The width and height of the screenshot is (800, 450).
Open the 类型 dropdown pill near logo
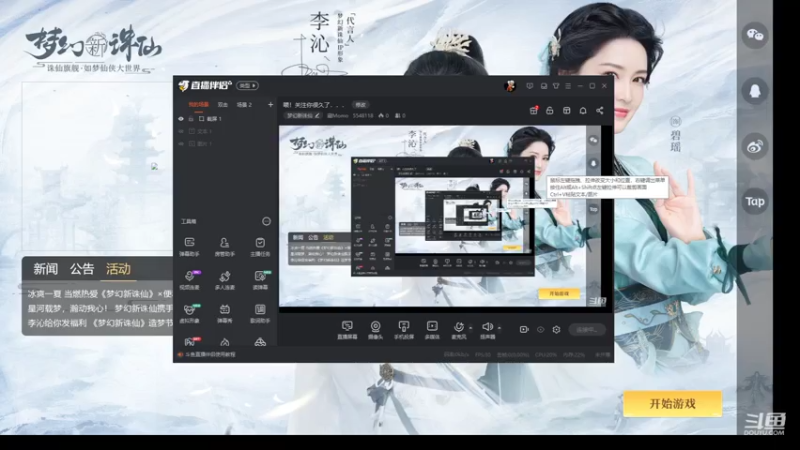247,86
